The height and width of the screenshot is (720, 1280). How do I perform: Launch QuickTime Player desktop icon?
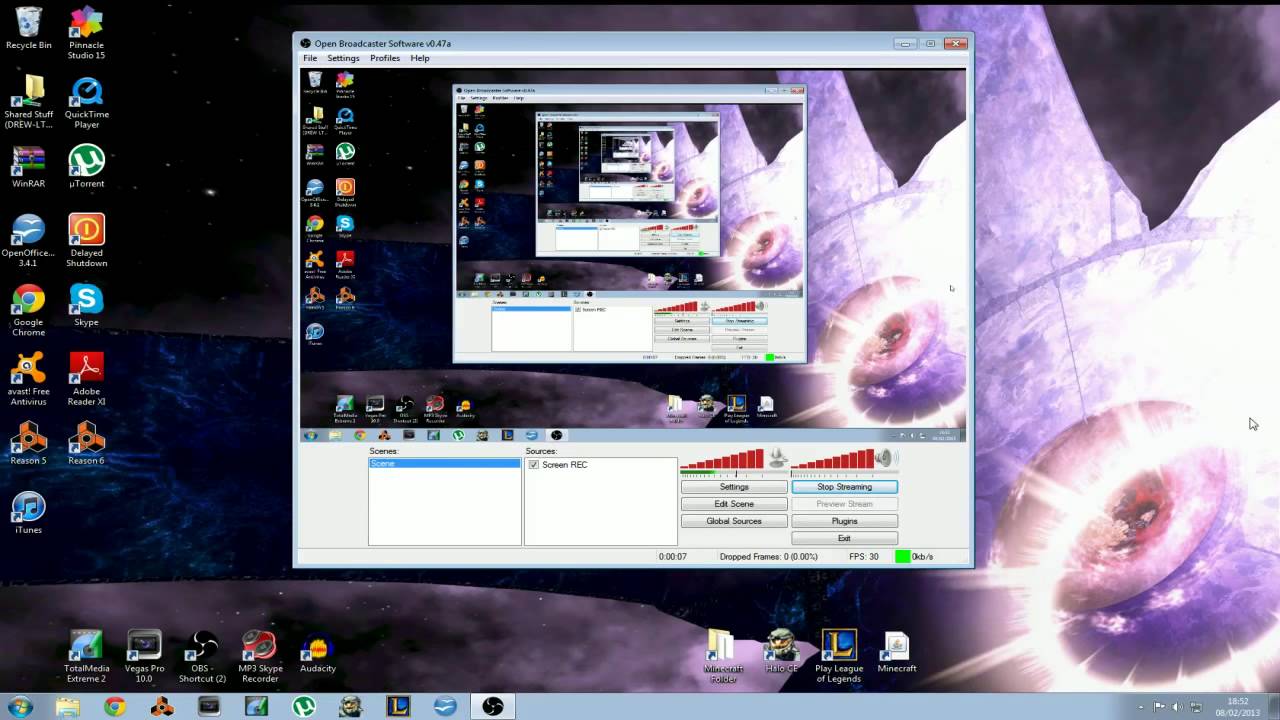point(87,102)
